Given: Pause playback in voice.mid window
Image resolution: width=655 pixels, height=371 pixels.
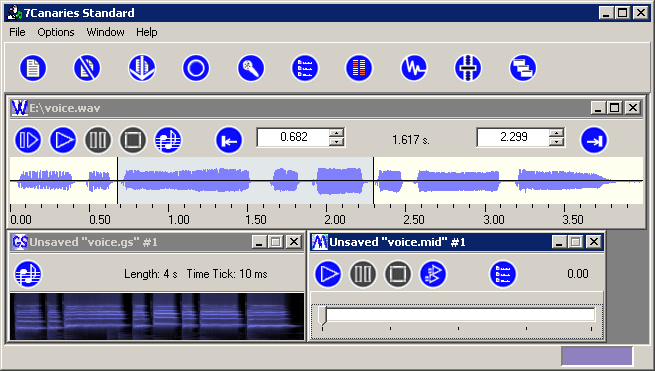Looking at the screenshot, I should coord(363,274).
